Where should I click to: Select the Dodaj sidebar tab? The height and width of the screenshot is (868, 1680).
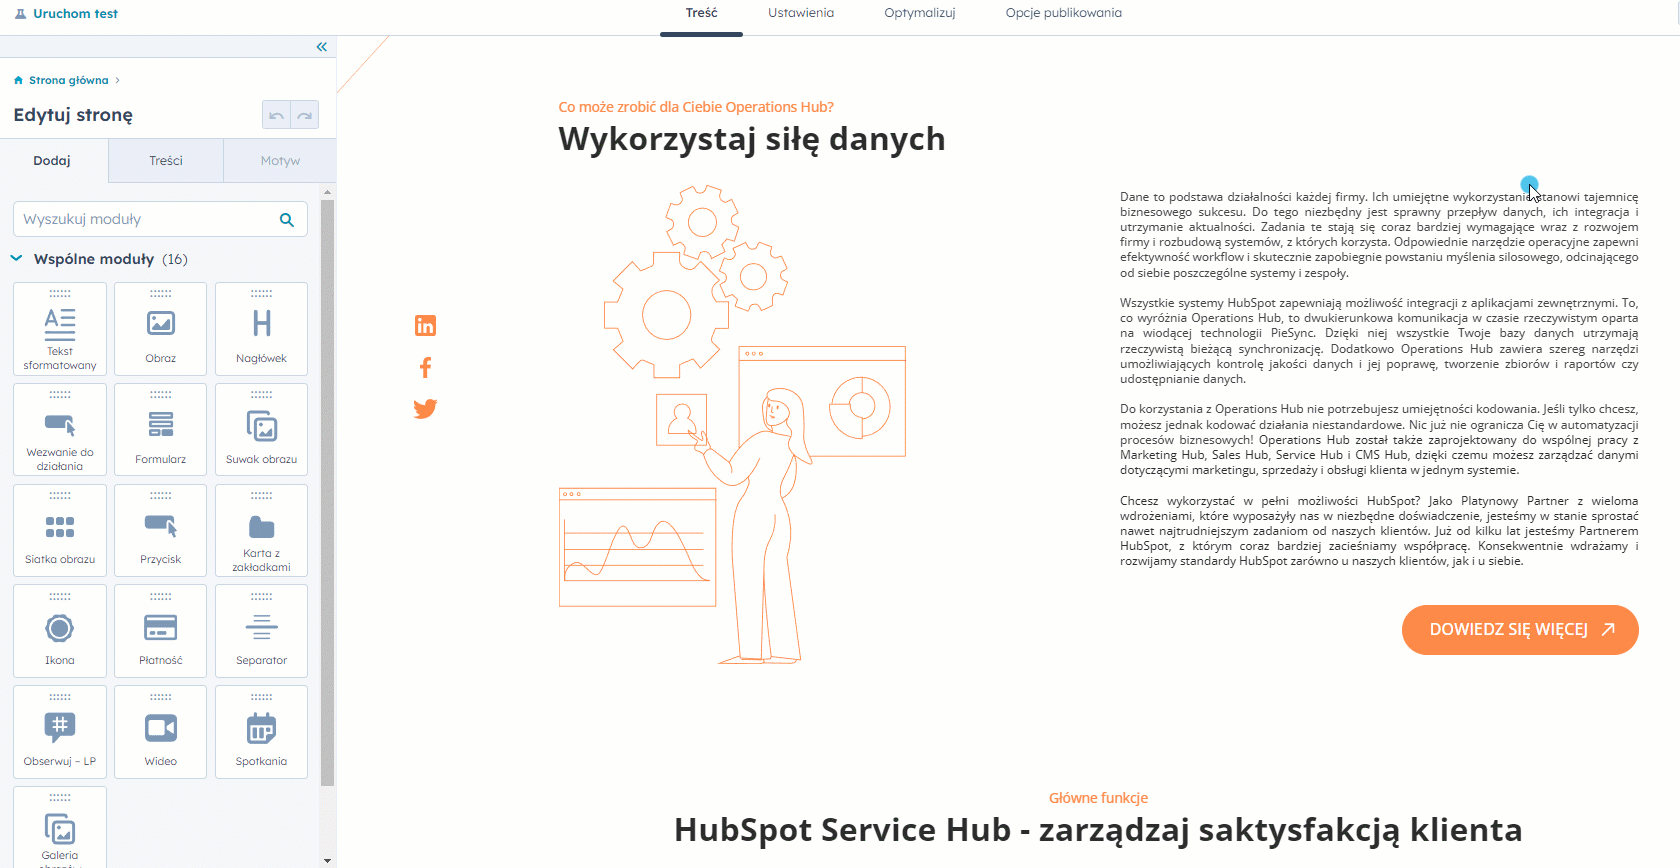(x=52, y=161)
